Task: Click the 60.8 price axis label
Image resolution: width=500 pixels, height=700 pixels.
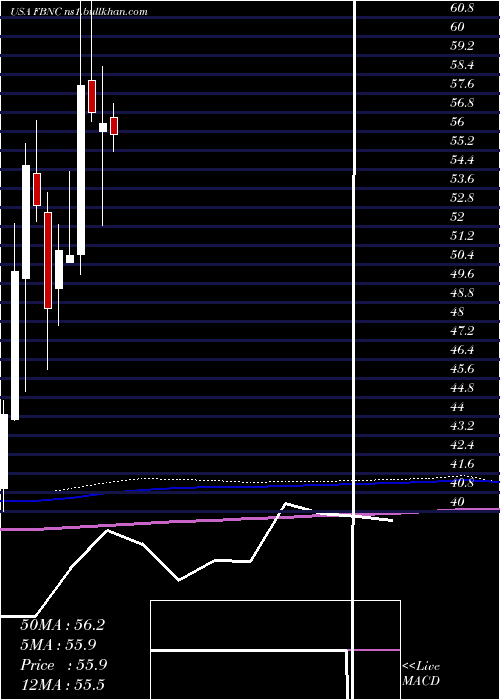Action: (x=463, y=8)
